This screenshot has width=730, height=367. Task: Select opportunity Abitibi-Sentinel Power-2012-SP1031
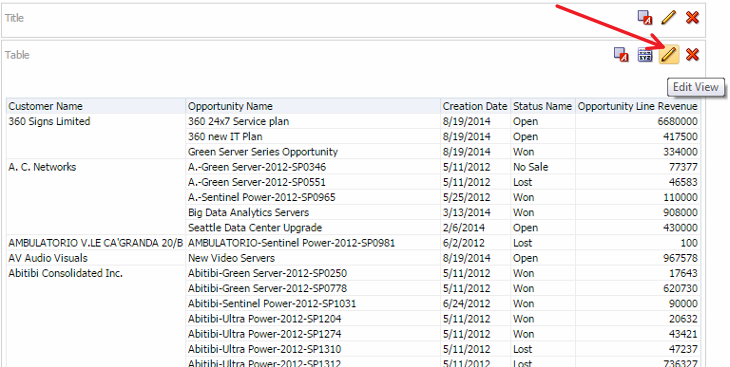(x=272, y=304)
